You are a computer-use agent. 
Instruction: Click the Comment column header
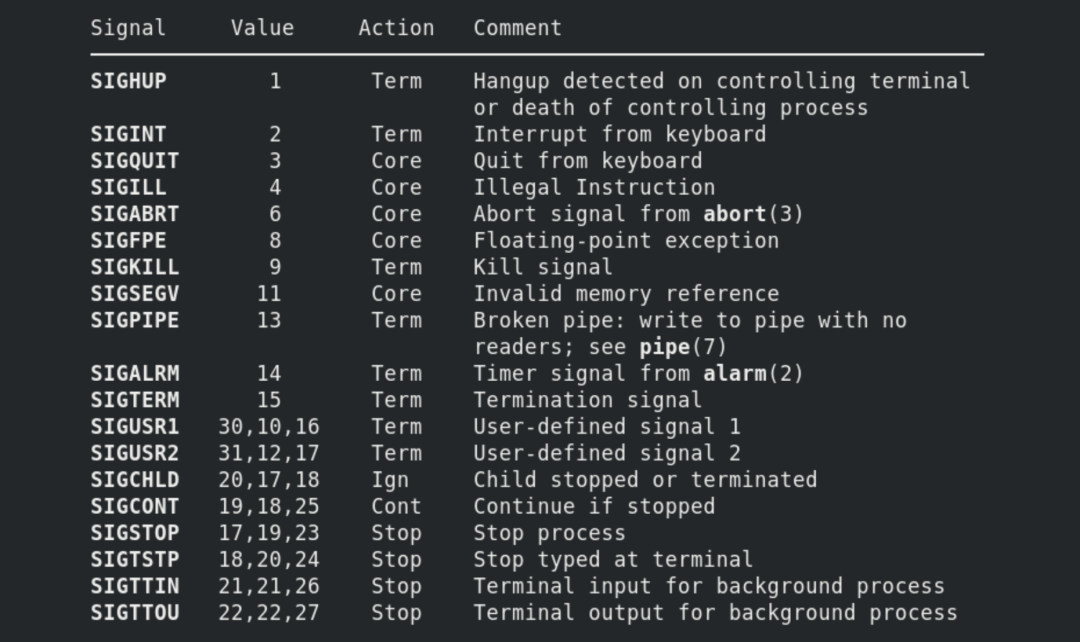pyautogui.click(x=518, y=28)
